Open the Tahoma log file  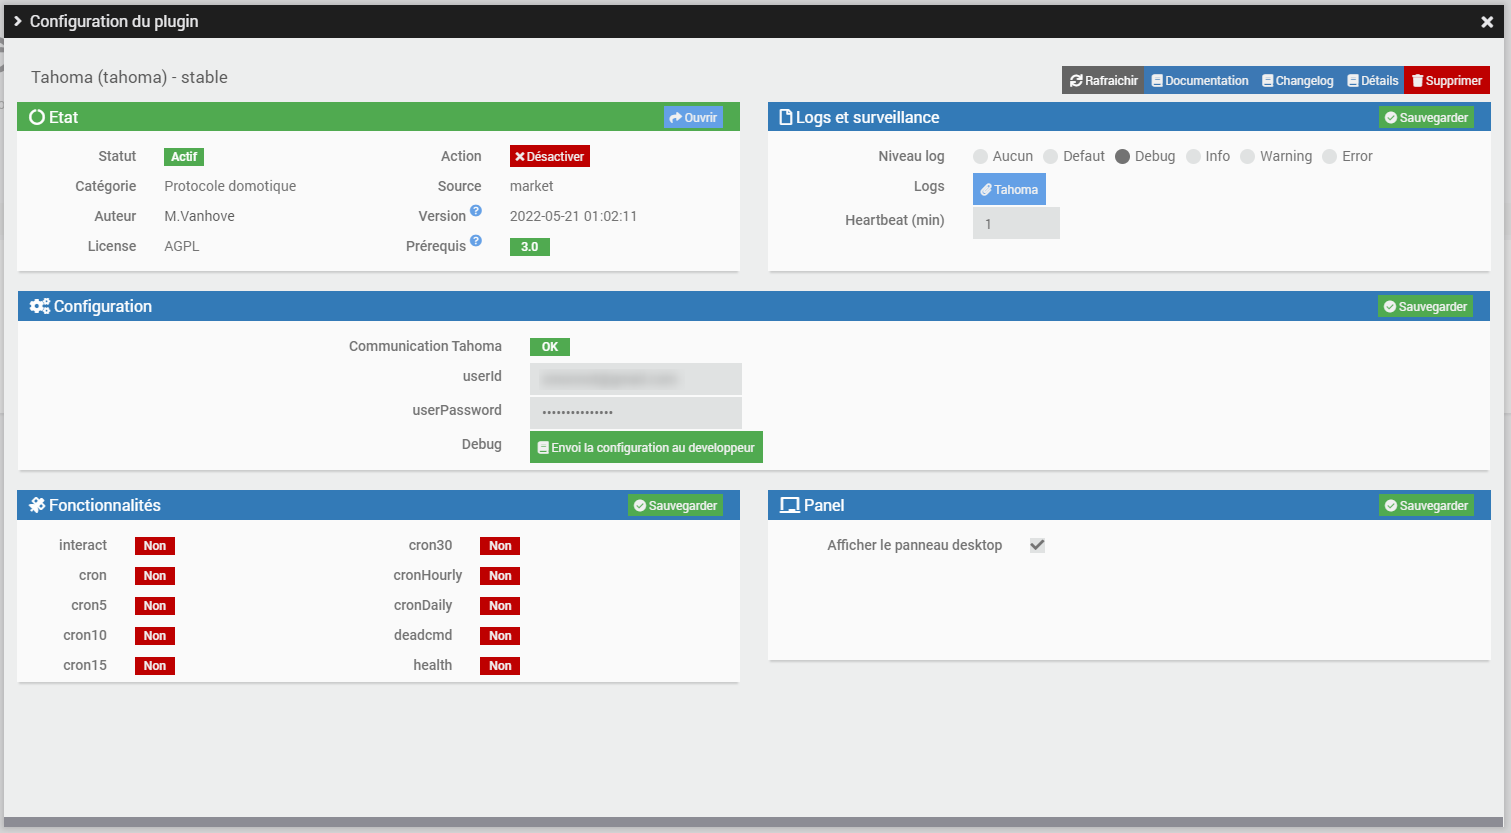[1009, 189]
